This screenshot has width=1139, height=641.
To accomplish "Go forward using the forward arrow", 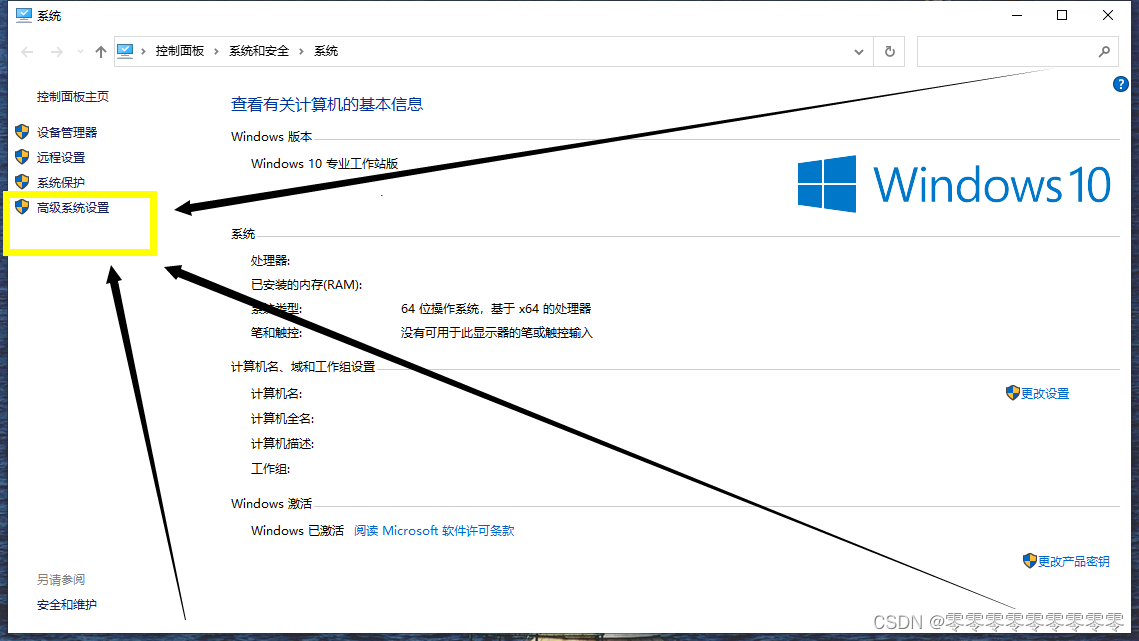I will 57,52.
